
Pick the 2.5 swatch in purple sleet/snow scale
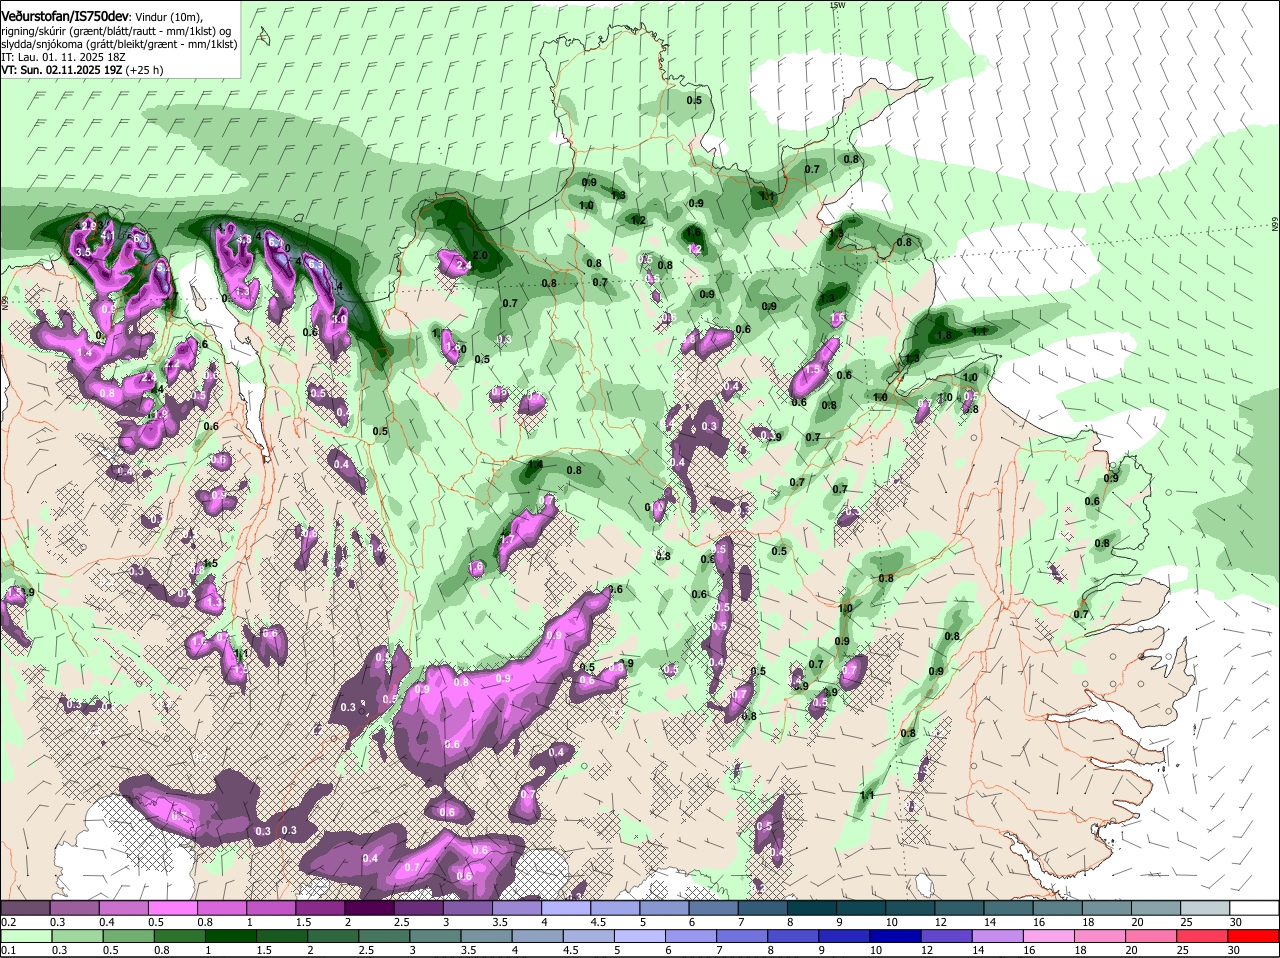(417, 908)
